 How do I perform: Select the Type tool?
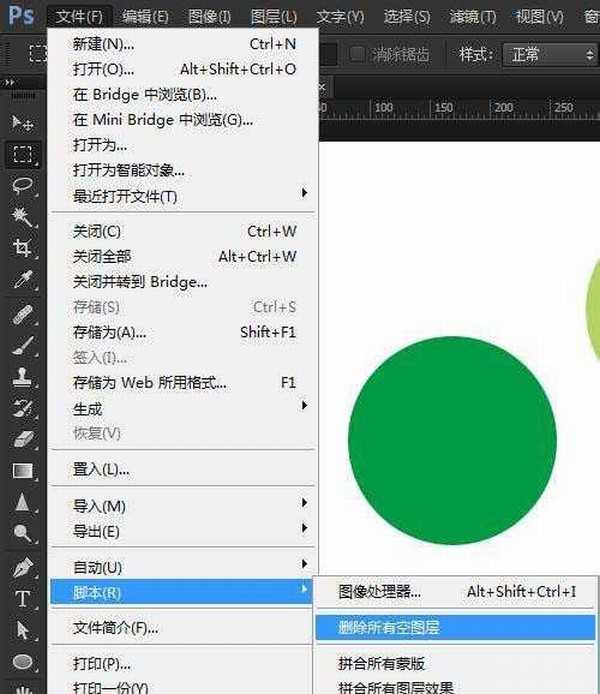22,599
